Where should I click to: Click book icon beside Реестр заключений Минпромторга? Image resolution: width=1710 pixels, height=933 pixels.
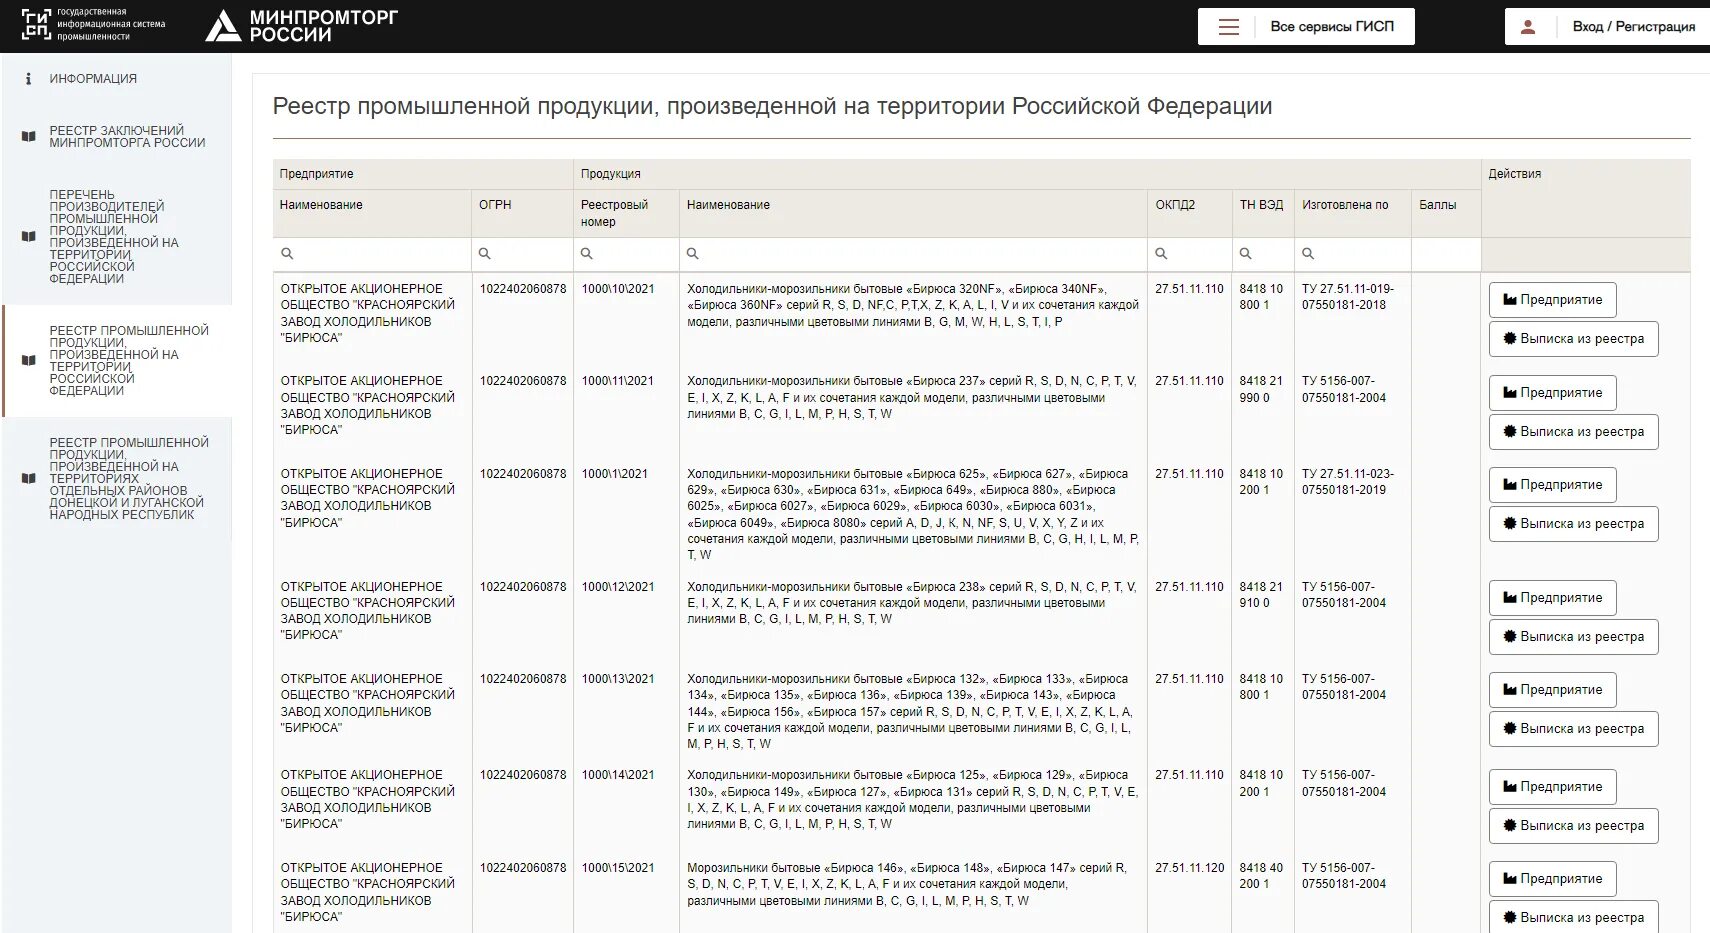pos(29,136)
